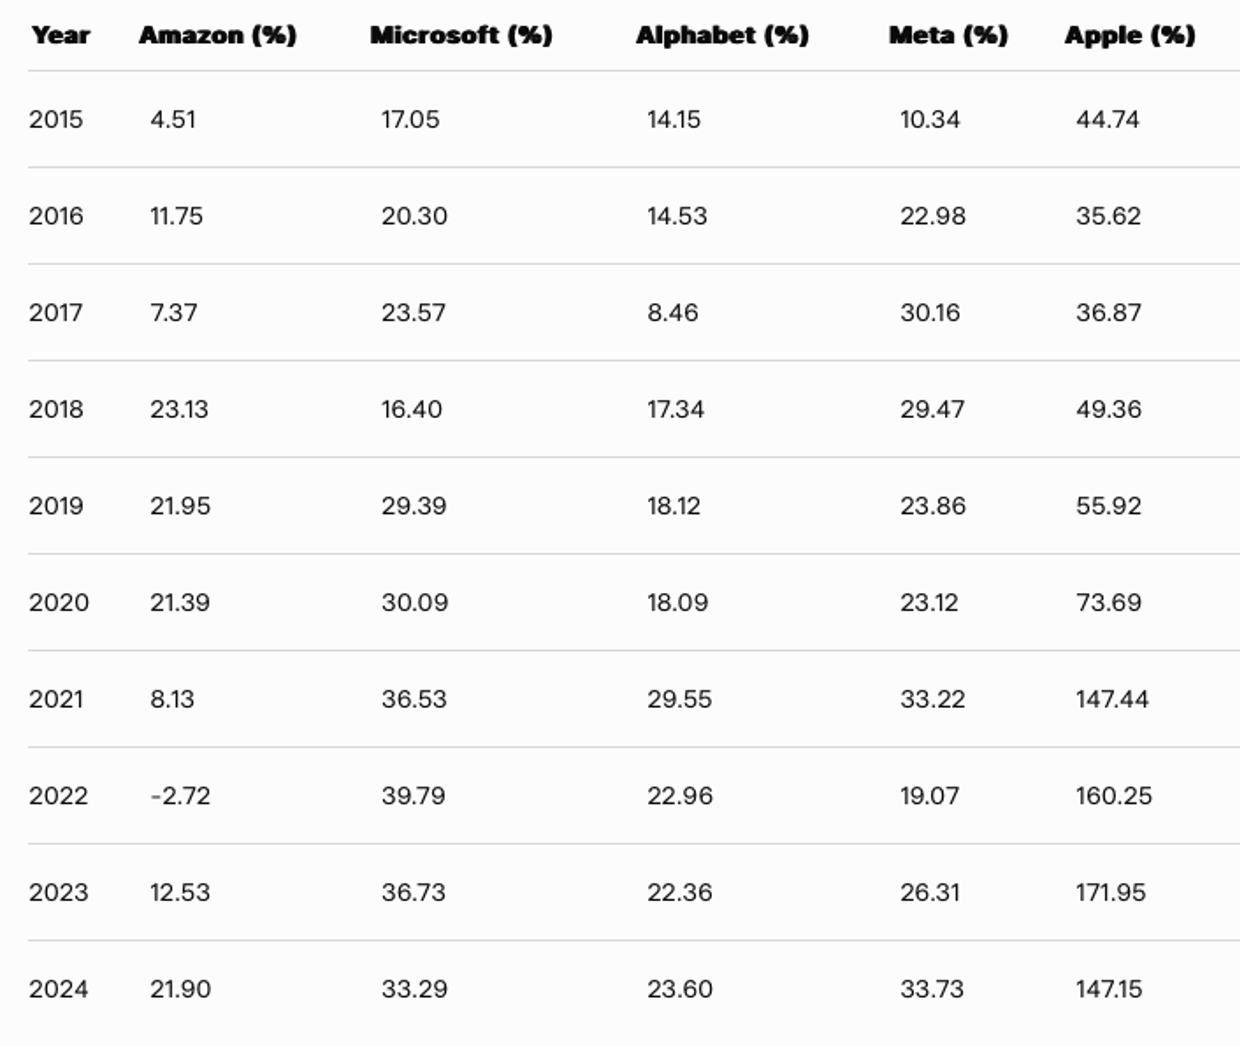This screenshot has height=1046, width=1240.
Task: Select the Microsoft (%) column header
Action: pyautogui.click(x=460, y=35)
